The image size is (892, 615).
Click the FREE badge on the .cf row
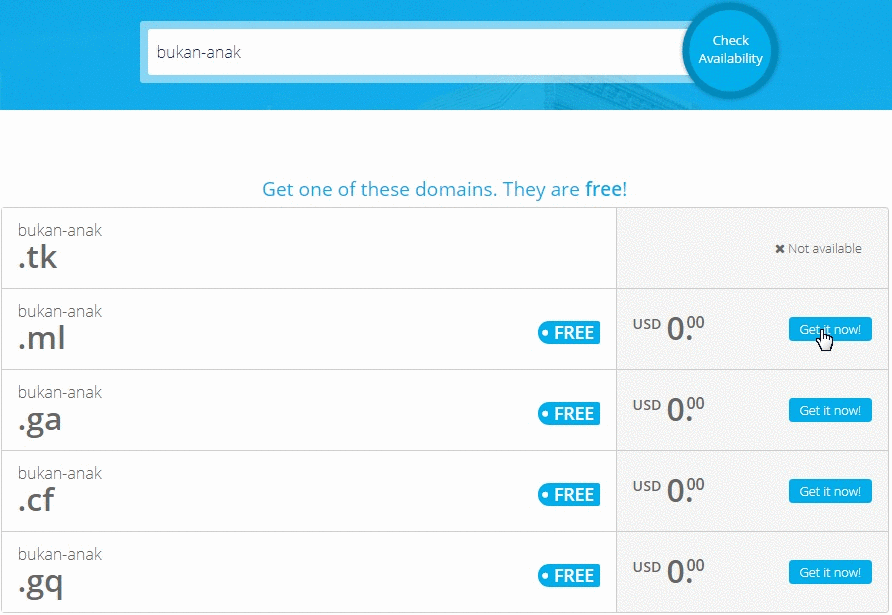[x=568, y=494]
